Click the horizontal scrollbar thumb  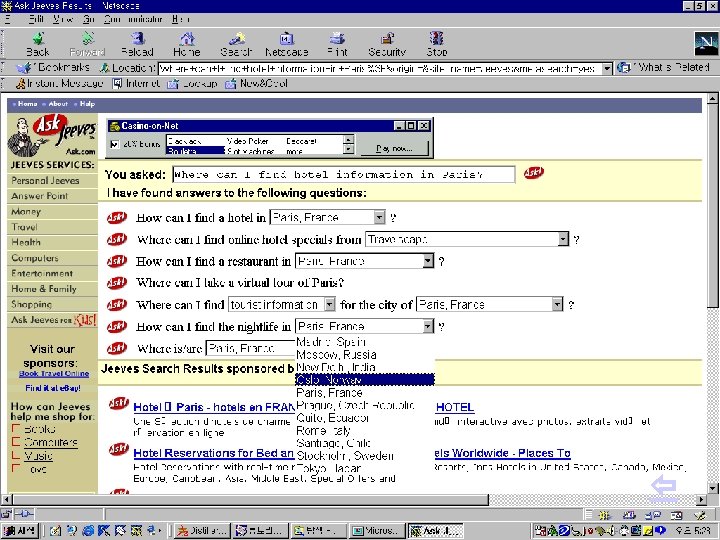pyautogui.click(x=251, y=500)
